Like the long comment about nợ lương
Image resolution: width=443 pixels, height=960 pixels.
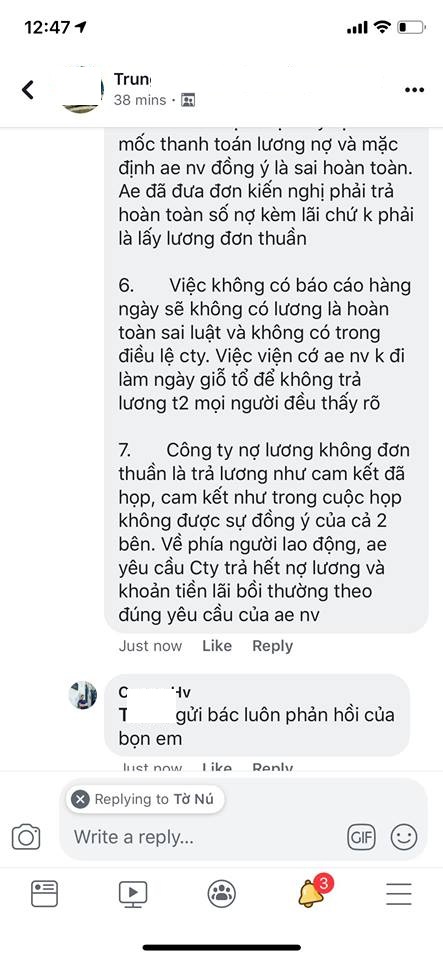(x=217, y=646)
